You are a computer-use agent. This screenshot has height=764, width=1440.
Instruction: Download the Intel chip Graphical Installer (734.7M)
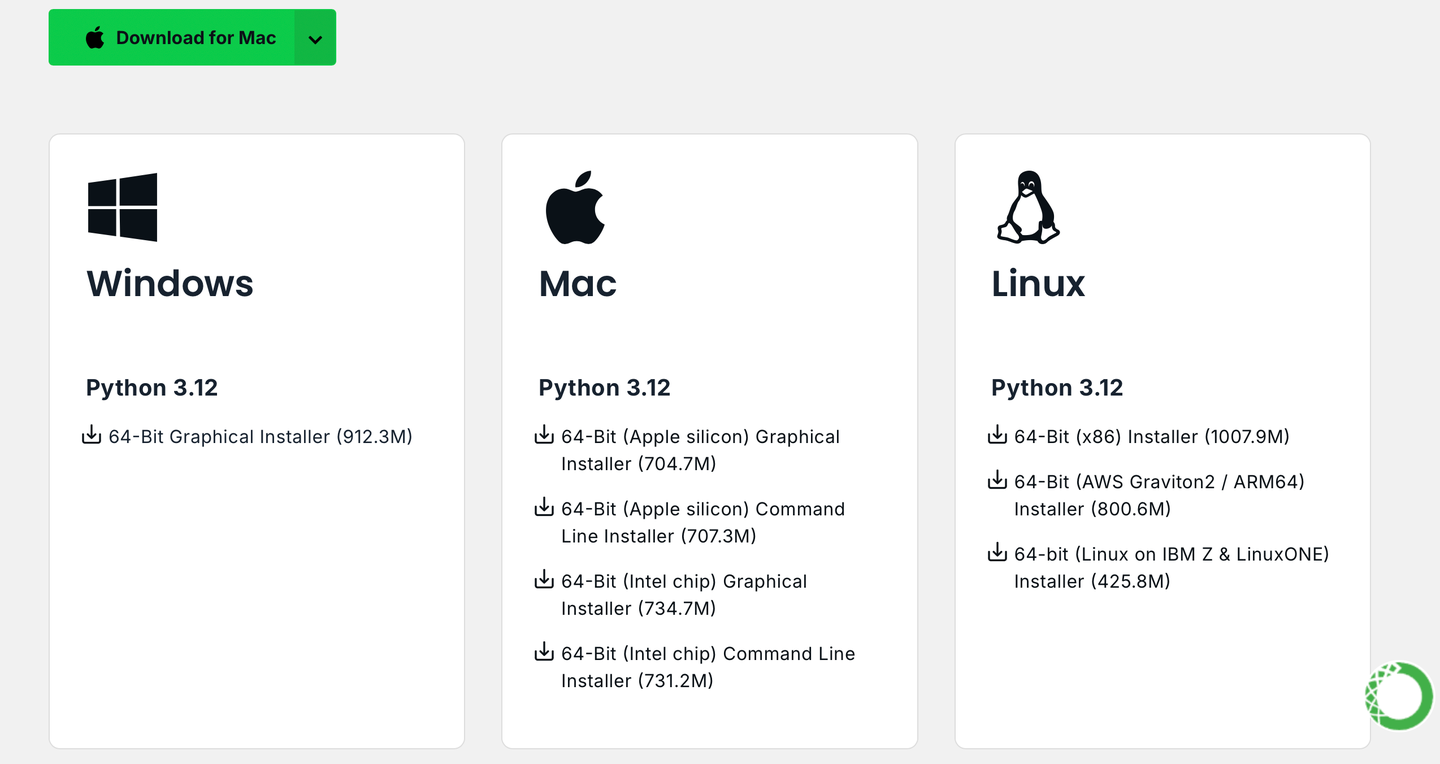pos(684,595)
